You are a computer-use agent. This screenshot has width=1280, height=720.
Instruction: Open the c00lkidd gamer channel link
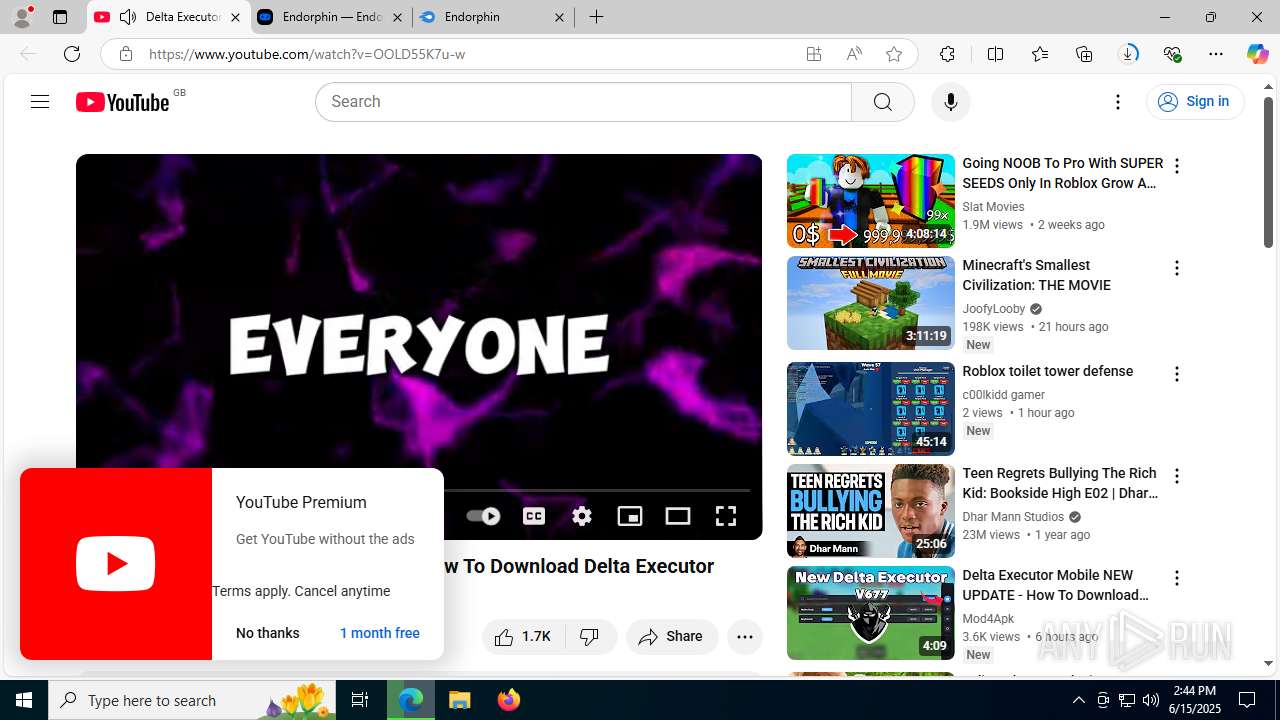pyautogui.click(x=1003, y=395)
